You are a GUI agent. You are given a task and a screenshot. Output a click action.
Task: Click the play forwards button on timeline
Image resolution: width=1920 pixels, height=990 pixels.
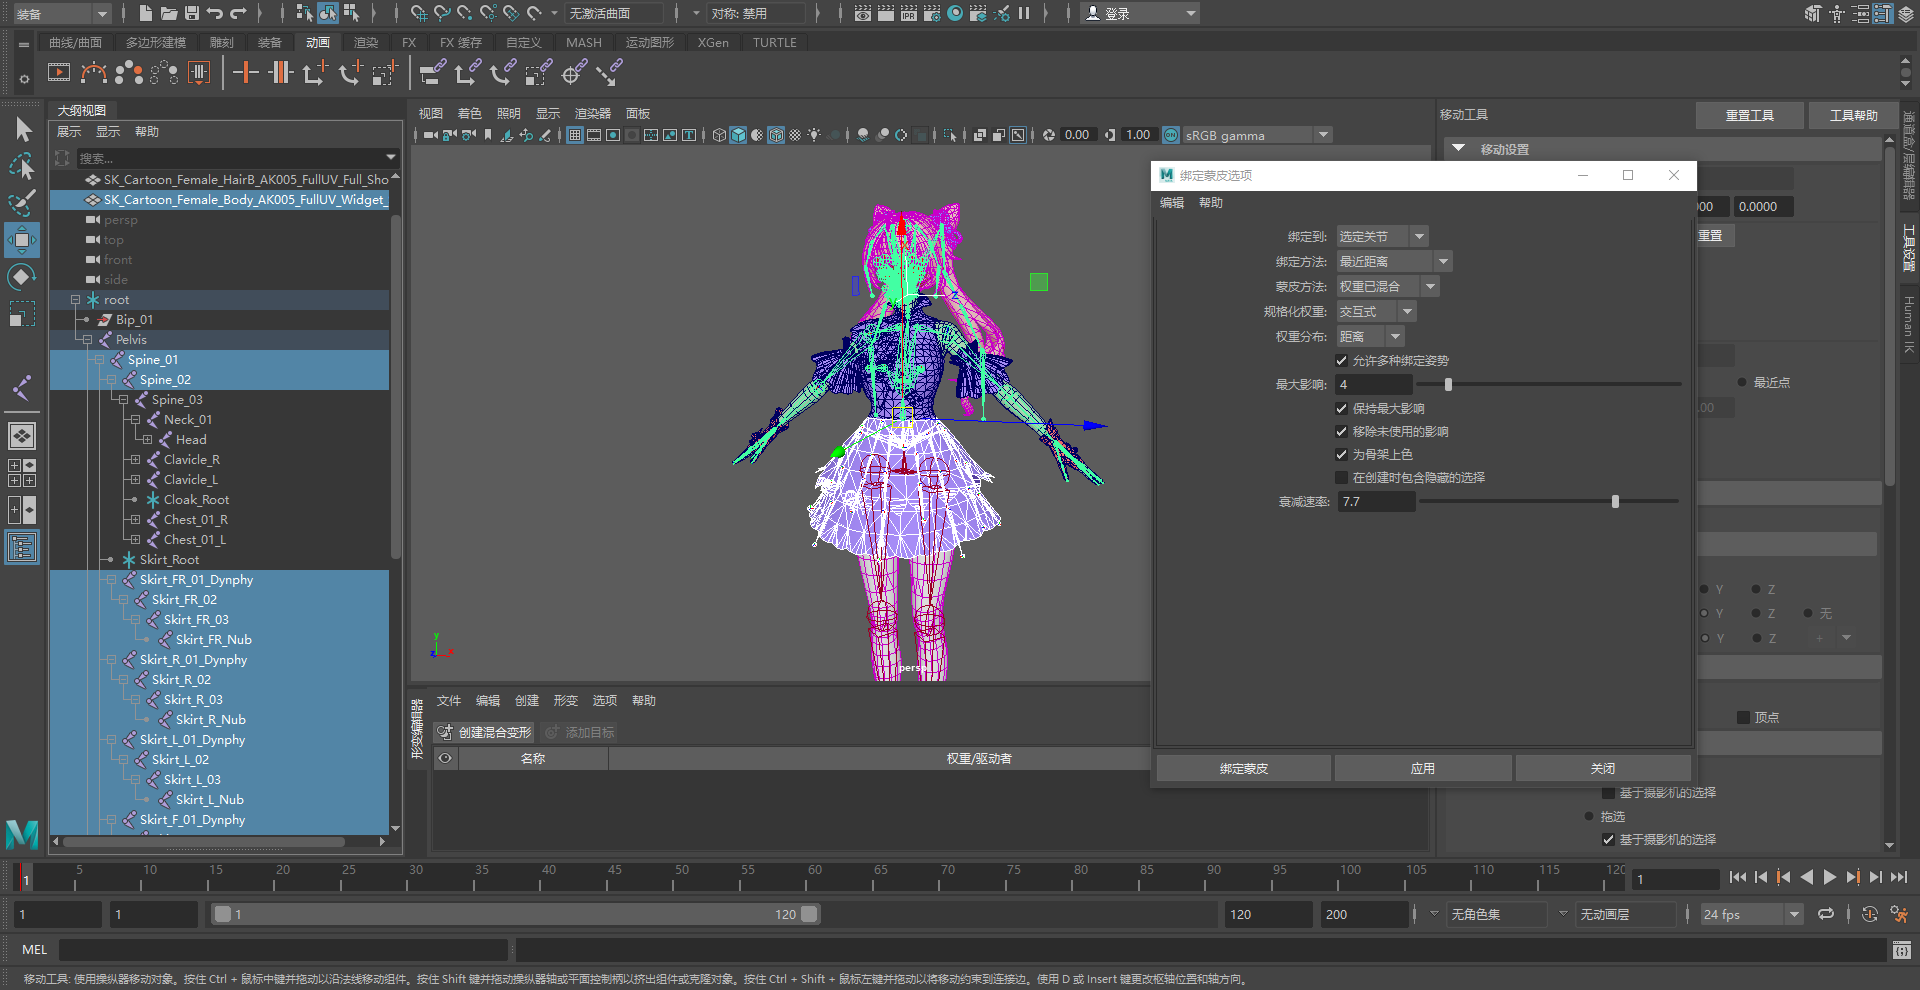(x=1830, y=877)
